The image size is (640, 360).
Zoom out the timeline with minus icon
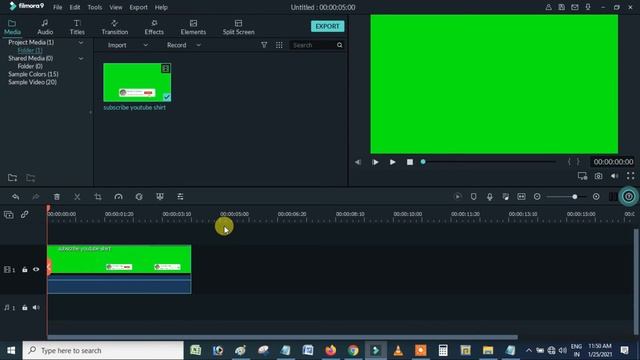(x=537, y=197)
